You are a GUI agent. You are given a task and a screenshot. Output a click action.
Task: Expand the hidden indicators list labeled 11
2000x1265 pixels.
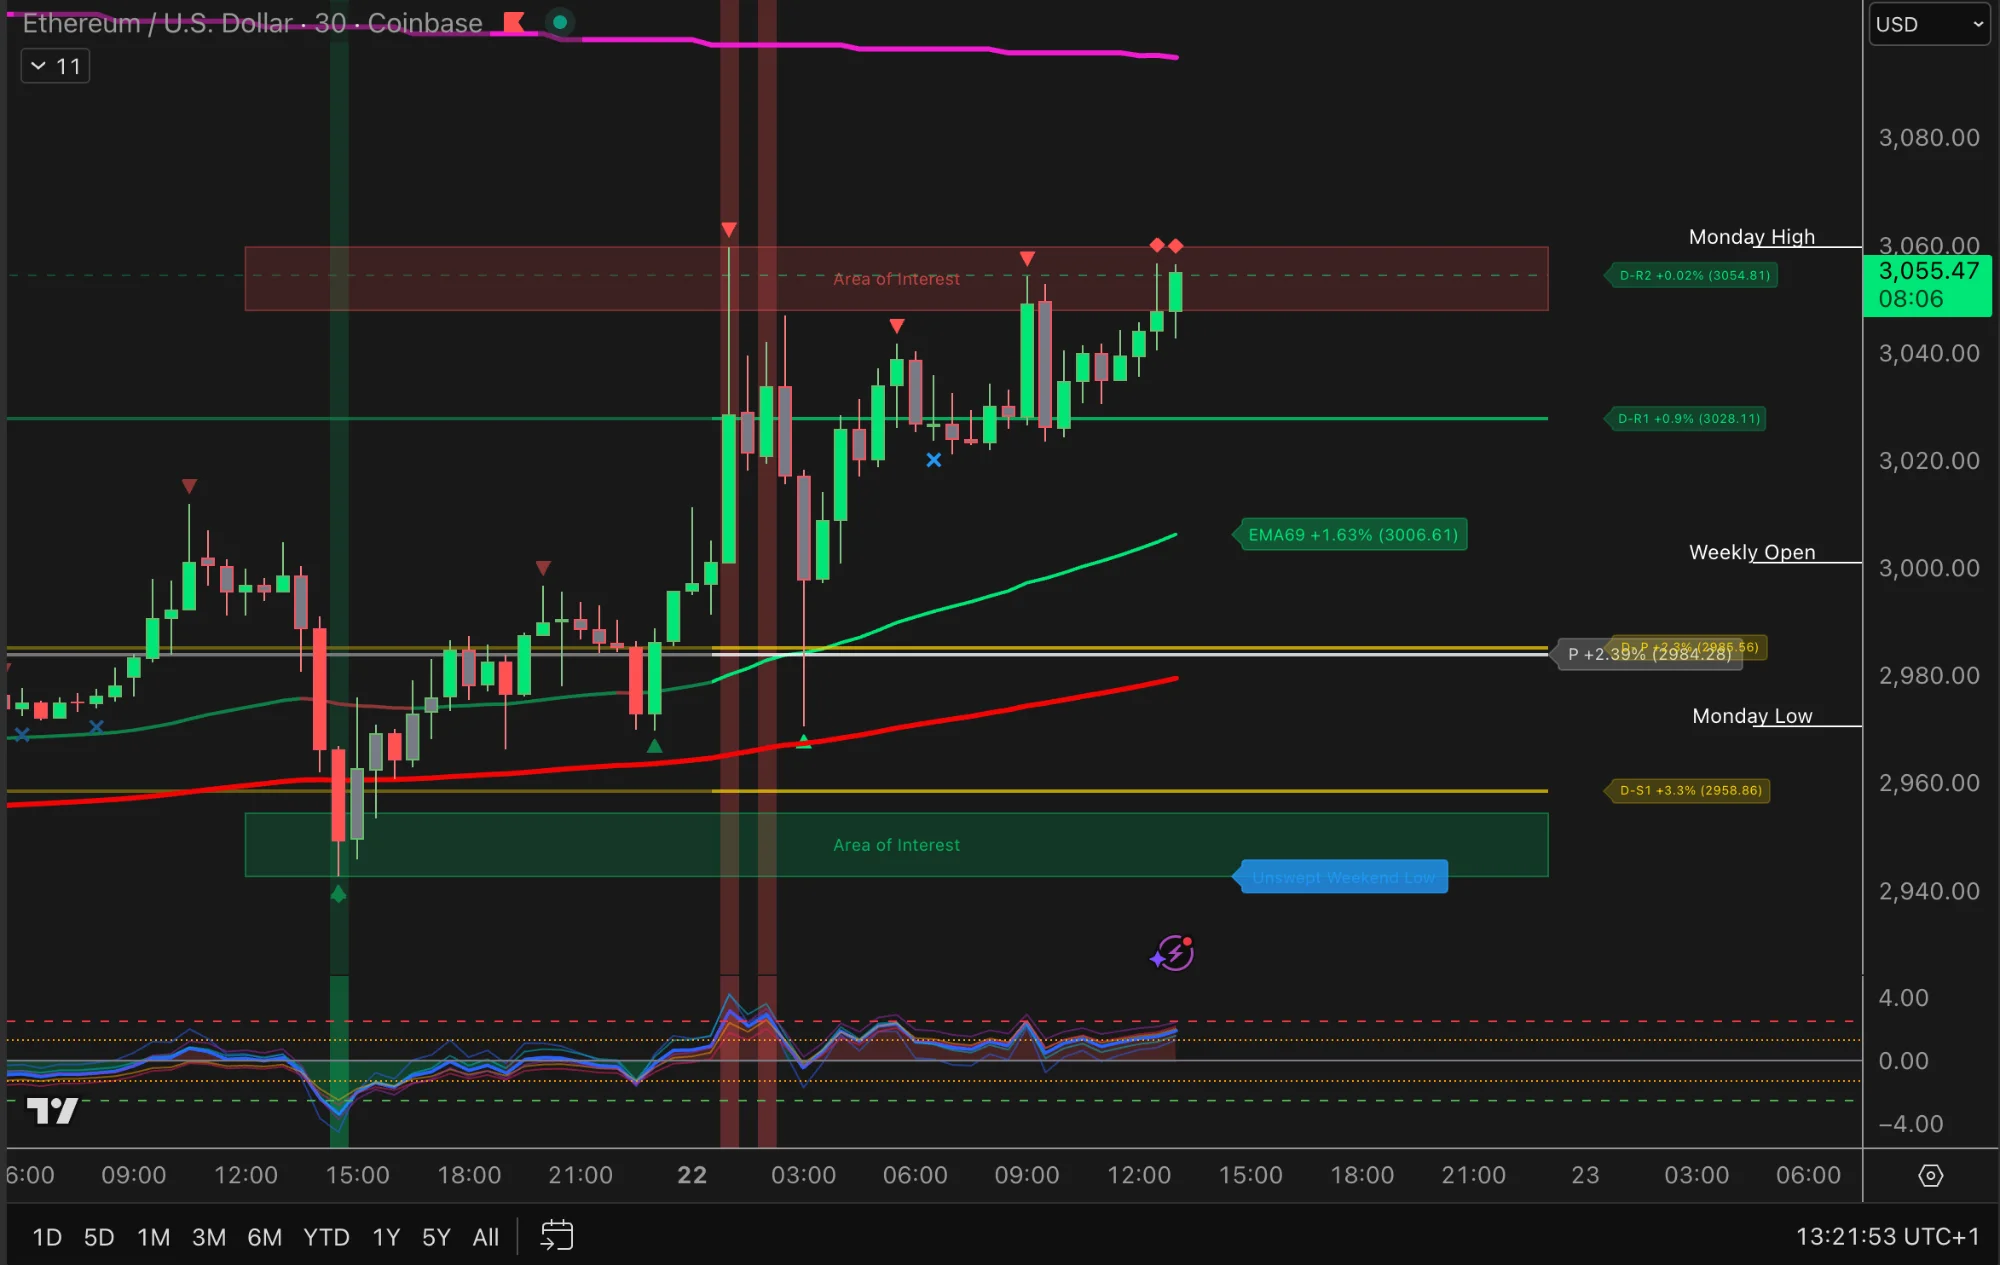click(x=55, y=65)
